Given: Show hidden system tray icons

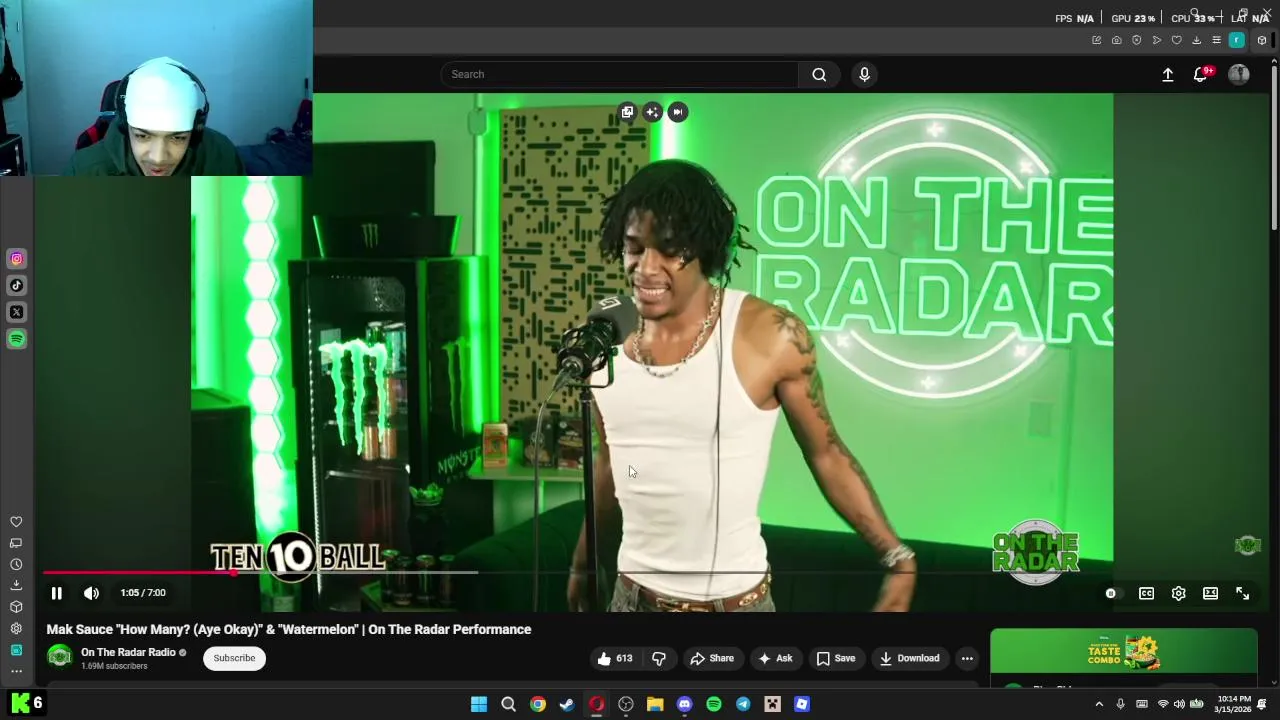Looking at the screenshot, I should 1099,704.
